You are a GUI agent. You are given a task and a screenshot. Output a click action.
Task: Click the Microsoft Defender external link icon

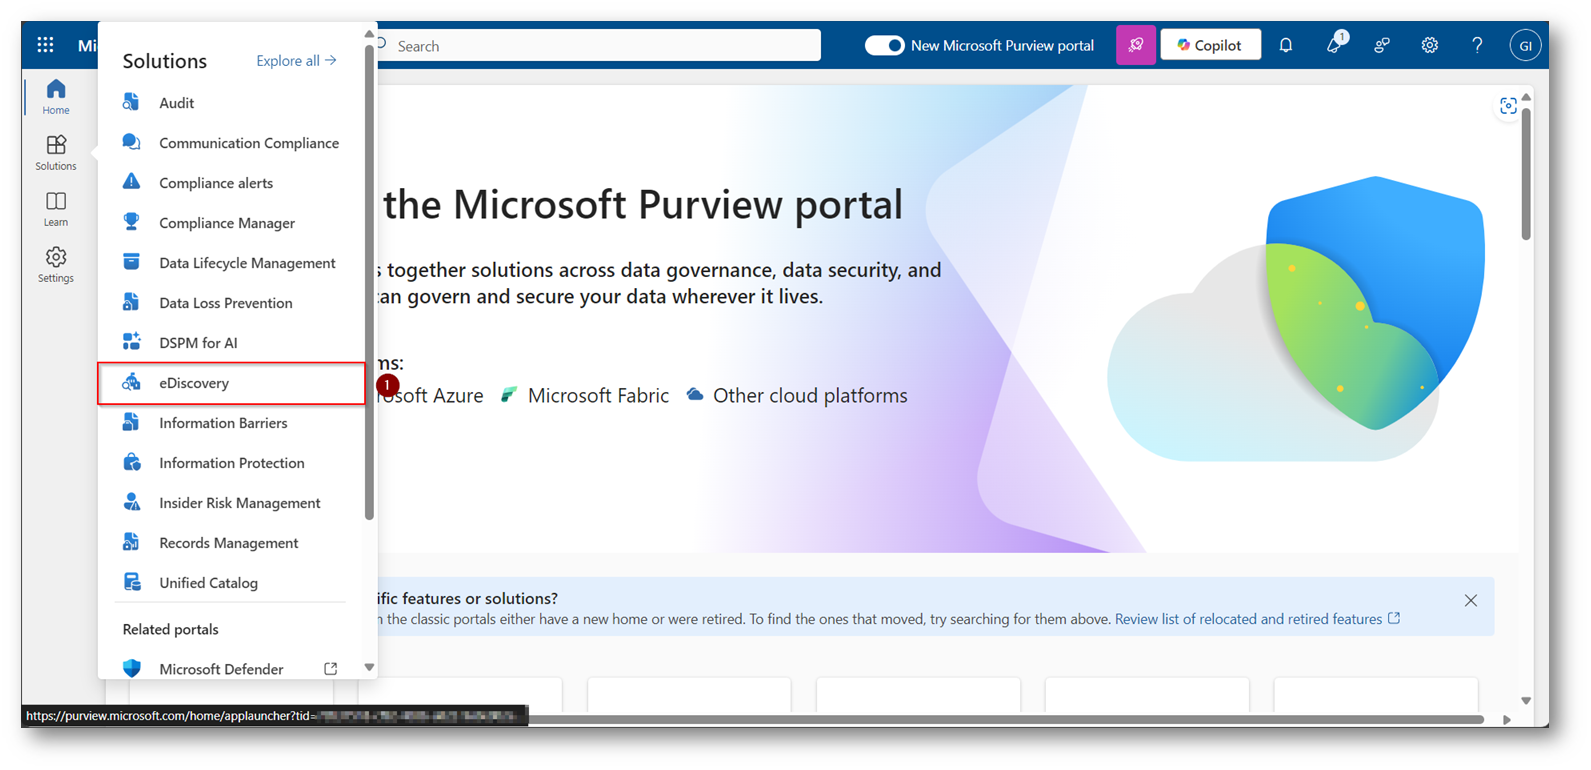(x=330, y=668)
